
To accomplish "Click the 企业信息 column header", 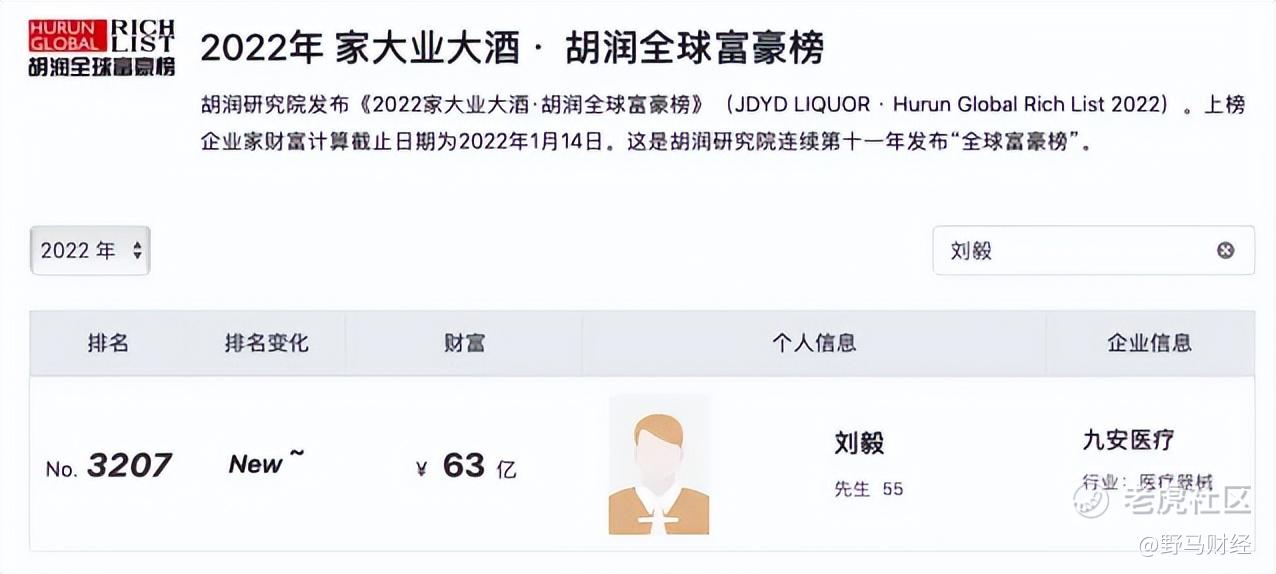I will [x=1149, y=343].
